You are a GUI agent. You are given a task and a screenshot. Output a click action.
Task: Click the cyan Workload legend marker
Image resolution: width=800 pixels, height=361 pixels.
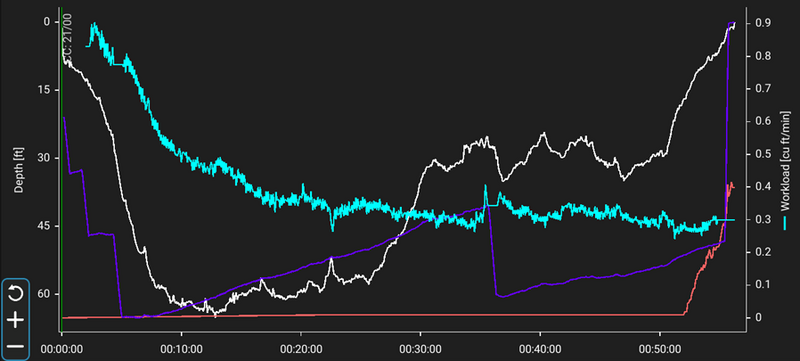pyautogui.click(x=785, y=222)
